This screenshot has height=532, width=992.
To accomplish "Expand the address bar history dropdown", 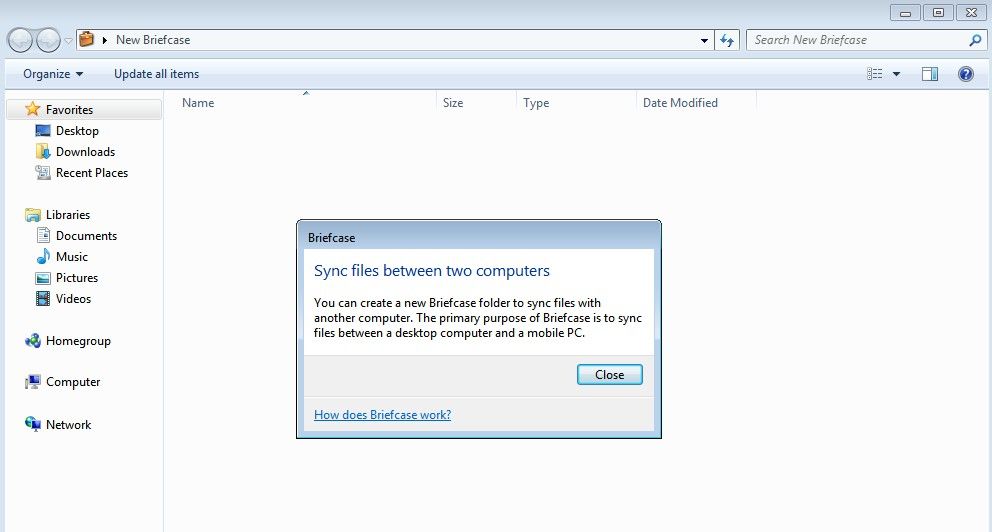I will (705, 40).
